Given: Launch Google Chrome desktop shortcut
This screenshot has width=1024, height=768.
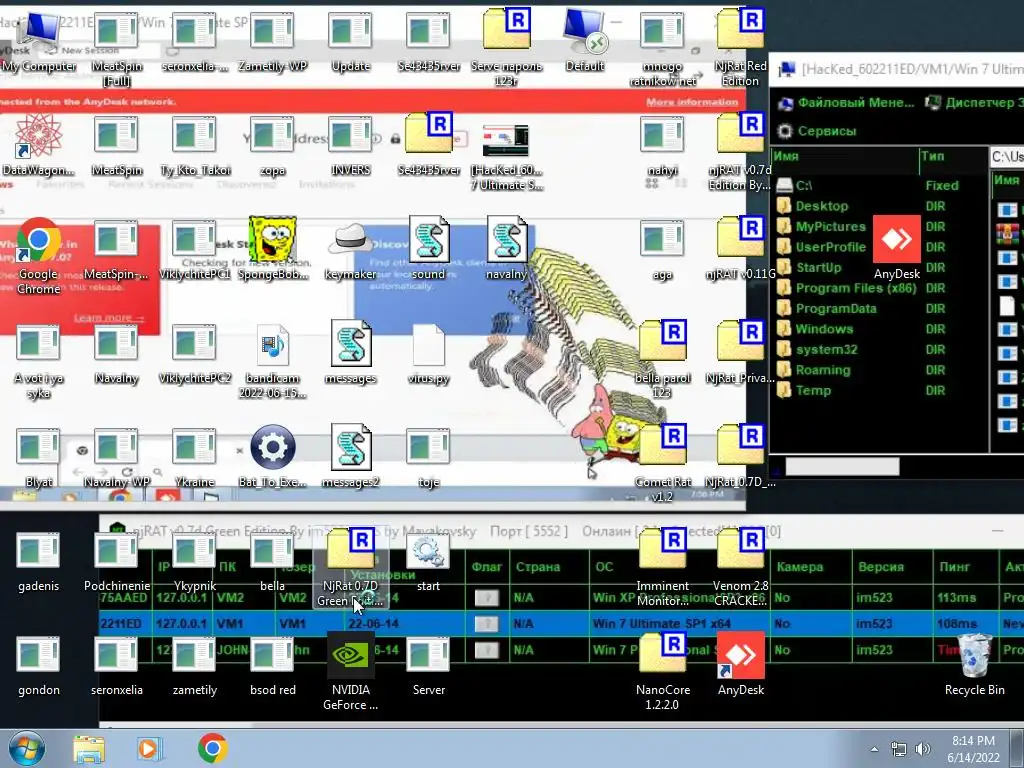Looking at the screenshot, I should point(38,256).
